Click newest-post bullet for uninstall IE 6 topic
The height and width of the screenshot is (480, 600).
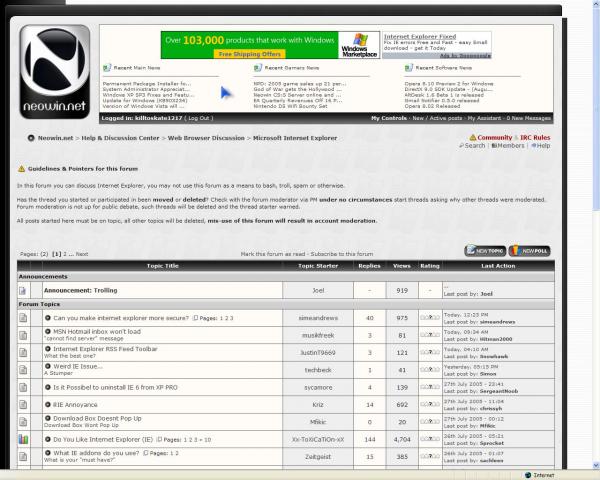pos(48,387)
